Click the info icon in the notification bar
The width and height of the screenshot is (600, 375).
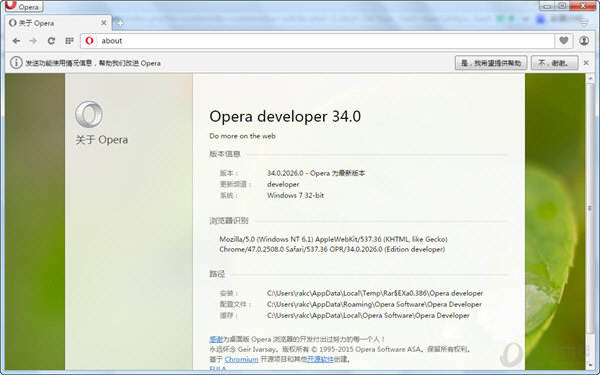click(16, 62)
